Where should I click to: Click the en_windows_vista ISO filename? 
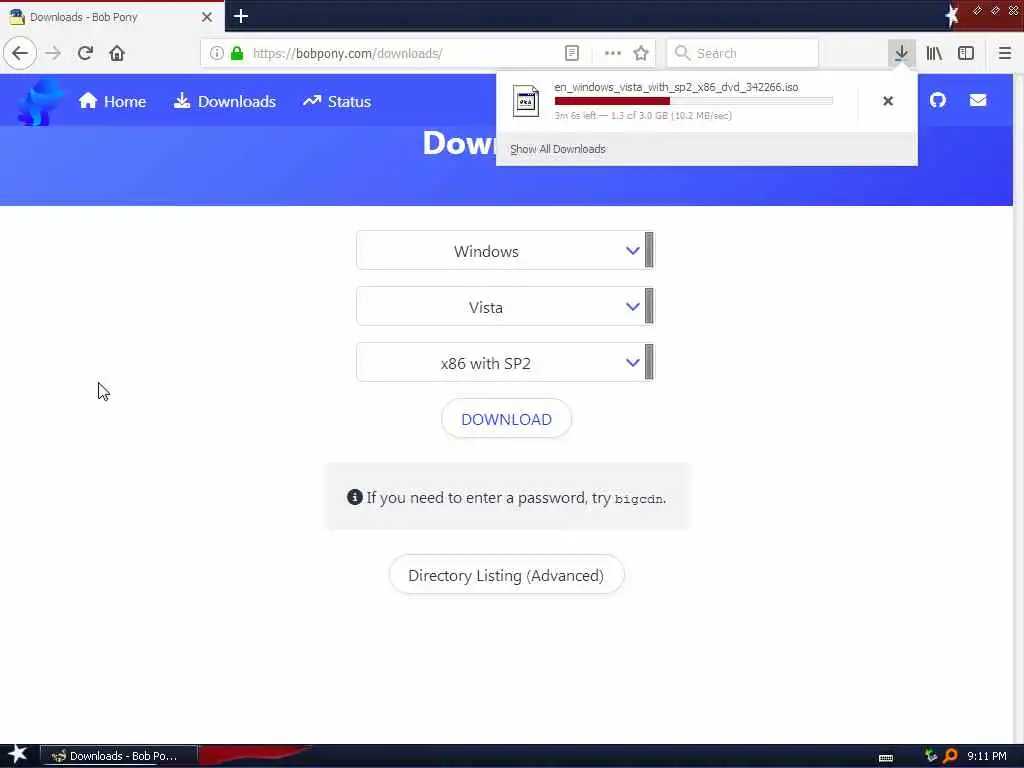(x=676, y=87)
